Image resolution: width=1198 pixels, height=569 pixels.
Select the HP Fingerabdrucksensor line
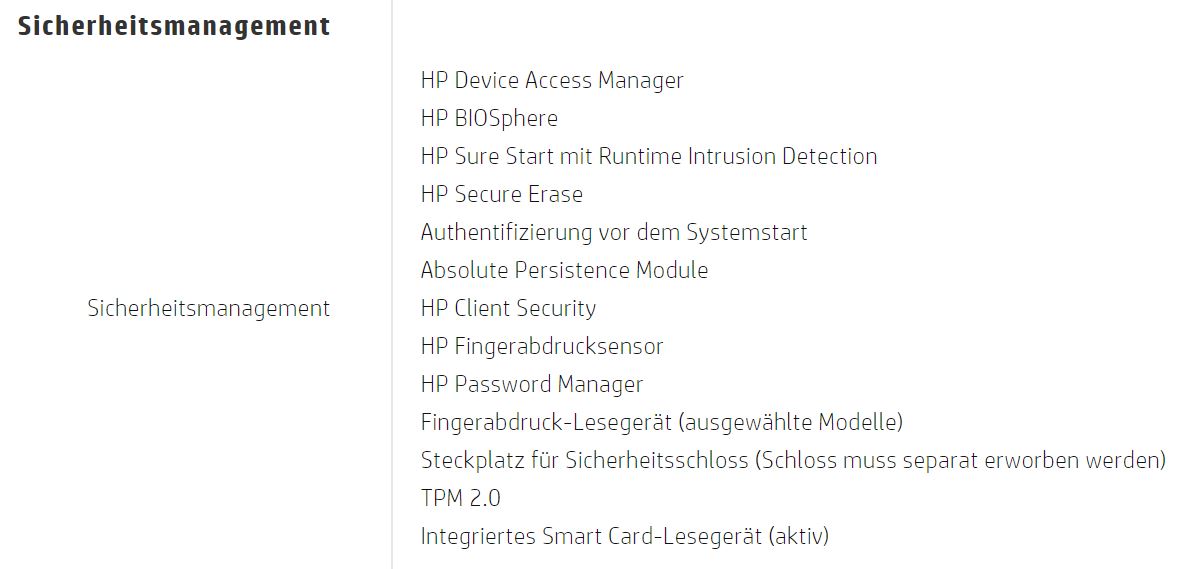coord(541,346)
